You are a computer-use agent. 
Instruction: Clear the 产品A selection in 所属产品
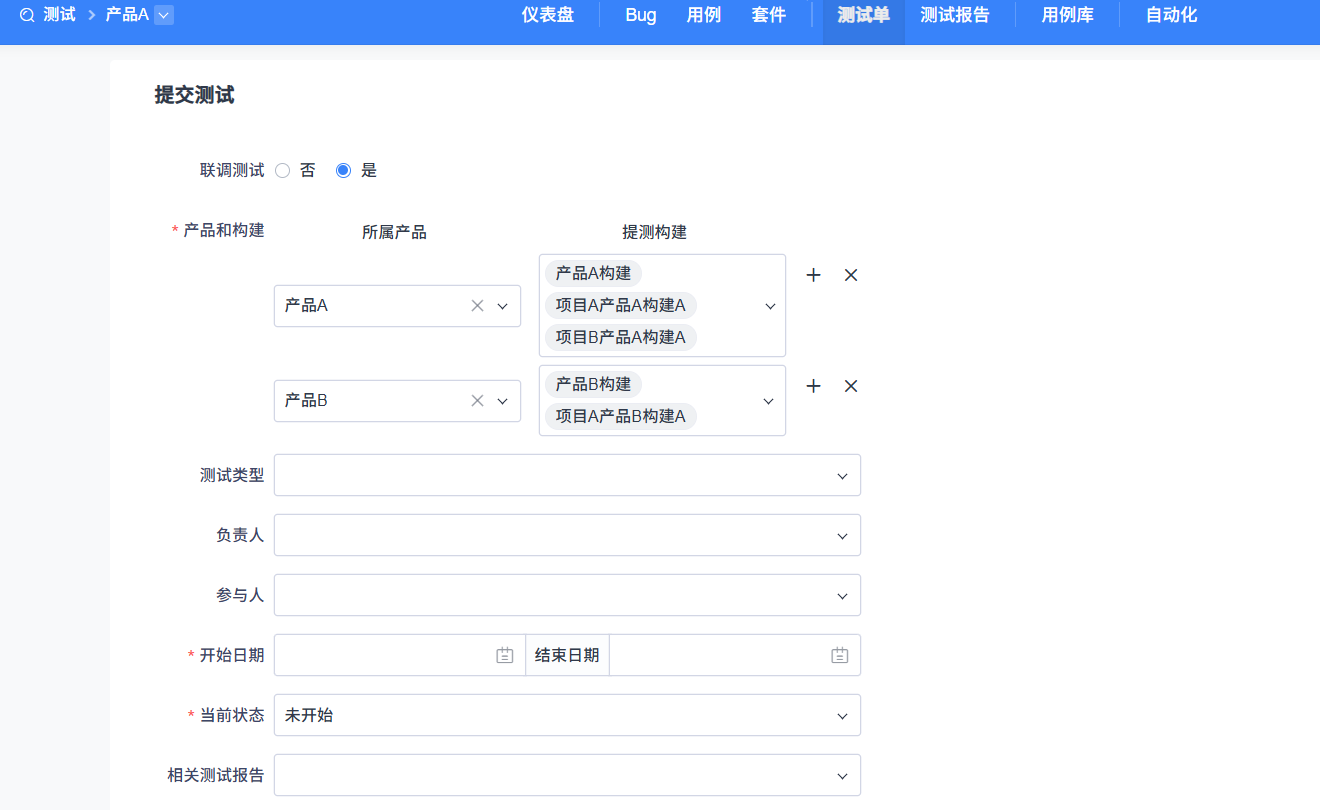(477, 306)
